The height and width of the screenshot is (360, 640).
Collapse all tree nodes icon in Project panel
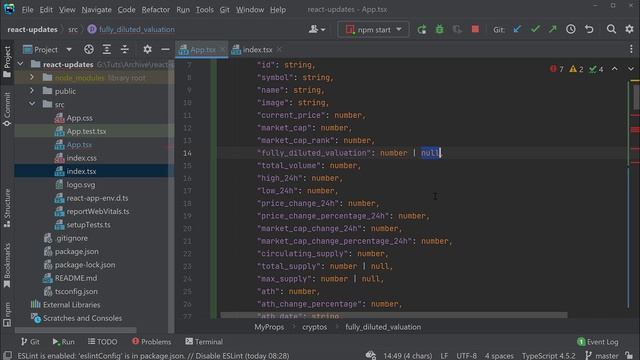[x=124, y=49]
